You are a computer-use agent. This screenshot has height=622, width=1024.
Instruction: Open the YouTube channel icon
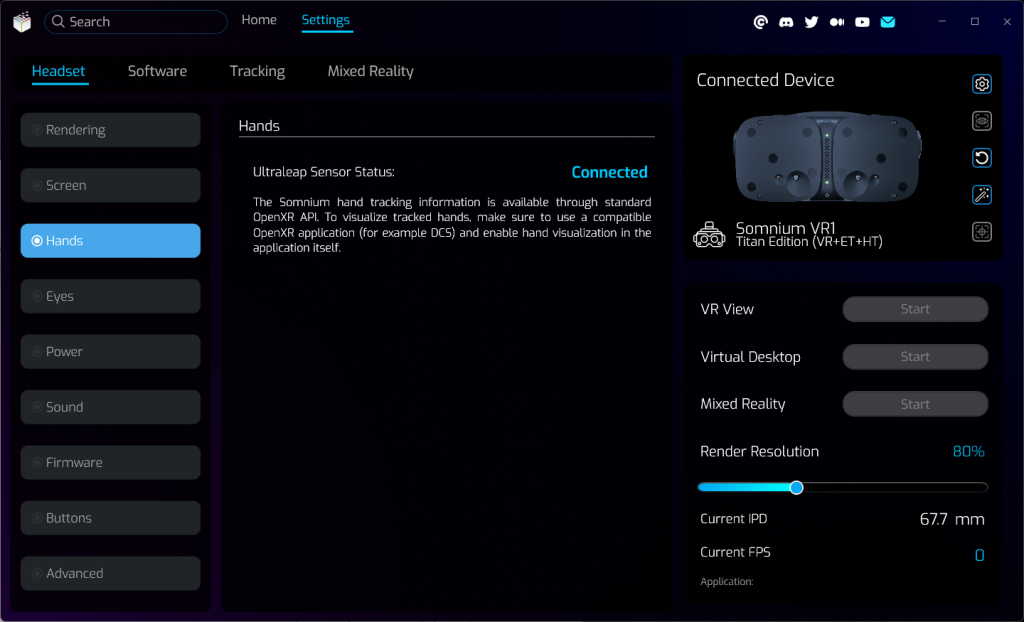(862, 22)
